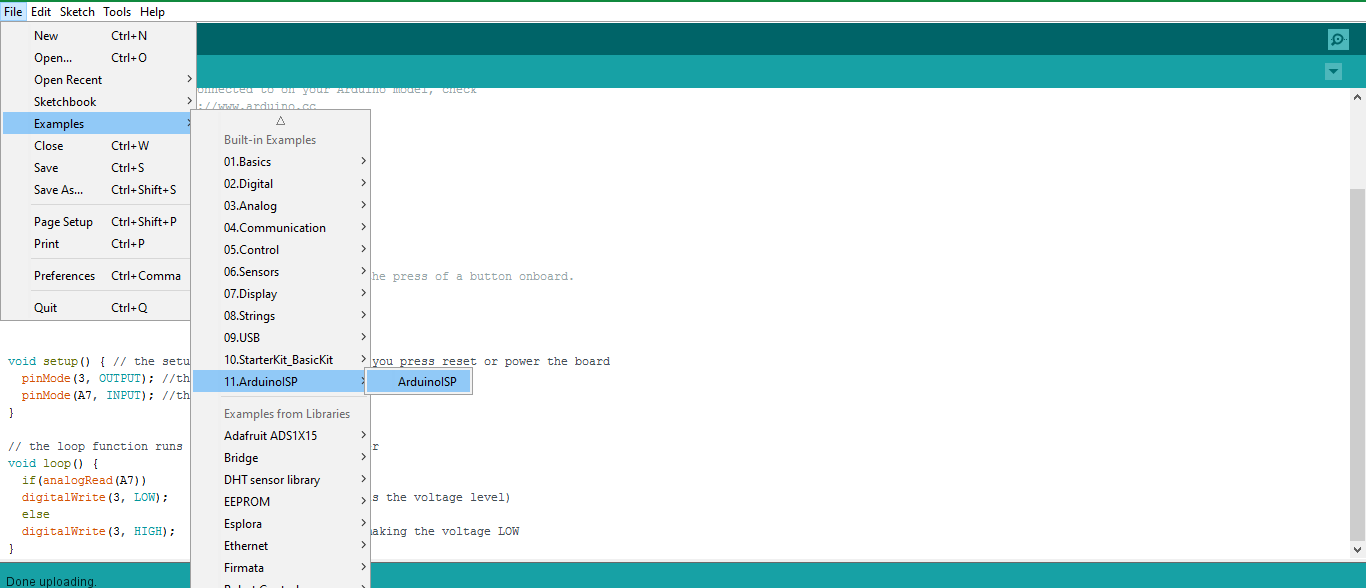Click the 'digitalWrite(3, LOW);' code line
Image resolution: width=1366 pixels, height=588 pixels.
point(95,498)
